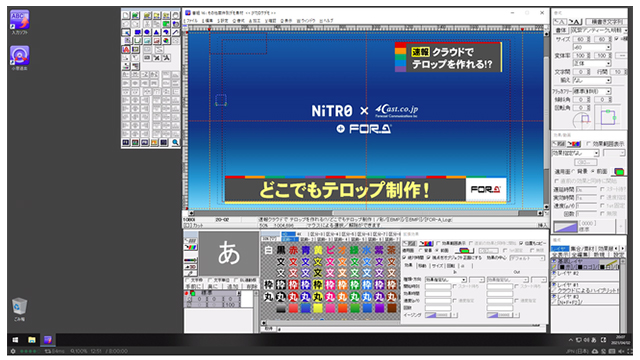Choose the green 枠 framed style preset
640x360 pixels.
click(355, 284)
